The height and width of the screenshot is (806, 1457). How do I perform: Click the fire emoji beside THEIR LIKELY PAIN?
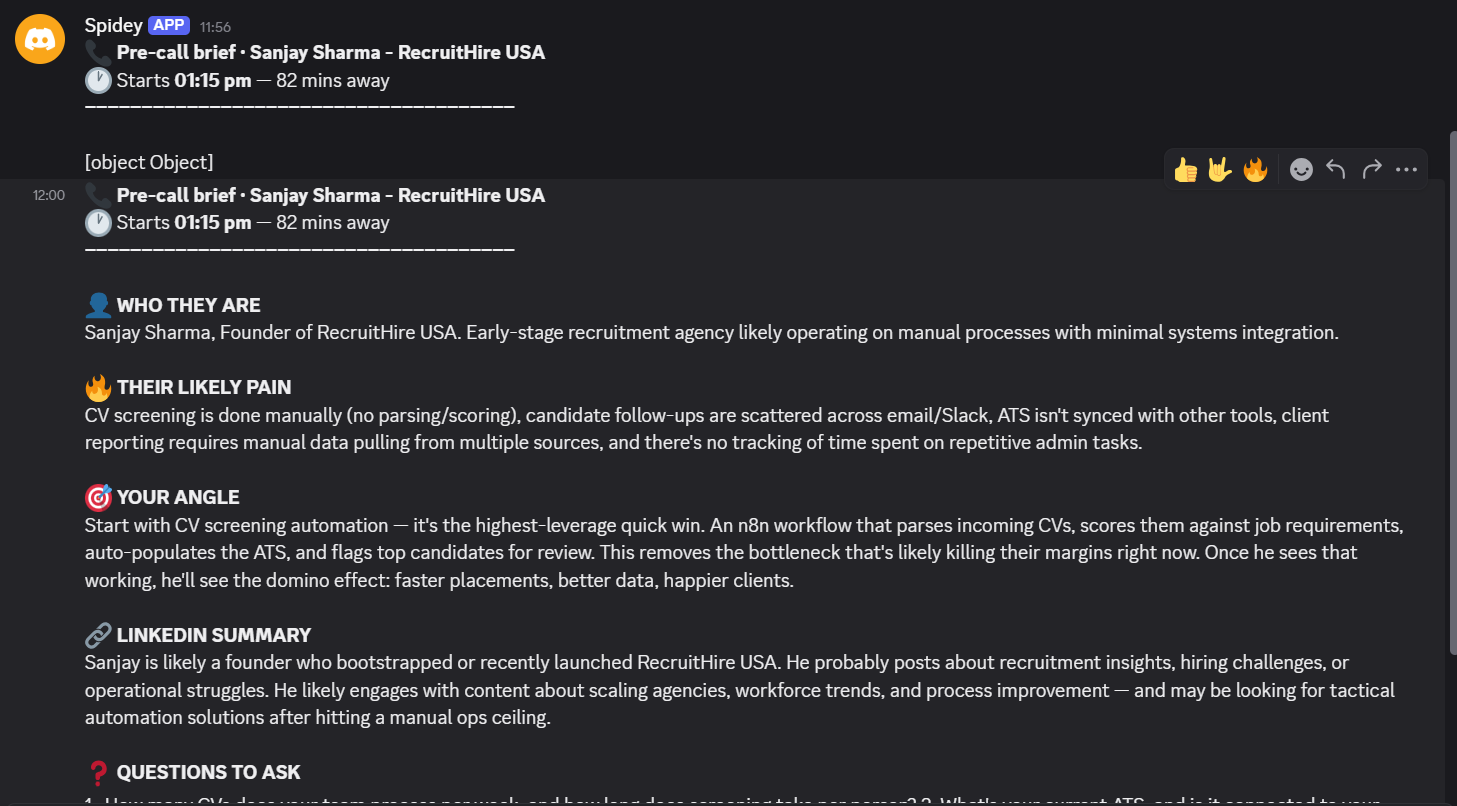(x=98, y=387)
